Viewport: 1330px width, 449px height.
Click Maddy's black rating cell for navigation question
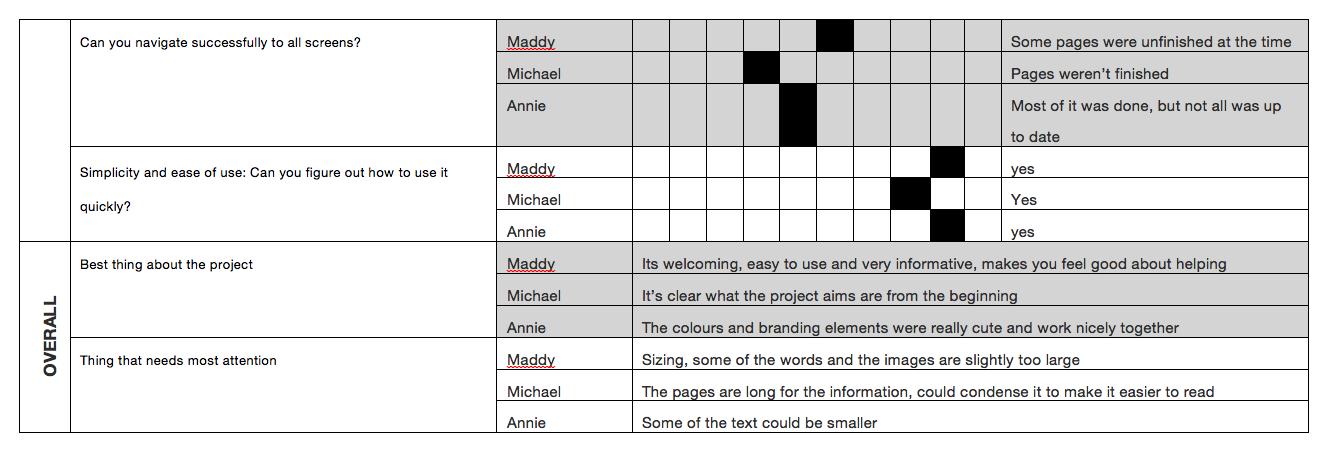[x=835, y=36]
